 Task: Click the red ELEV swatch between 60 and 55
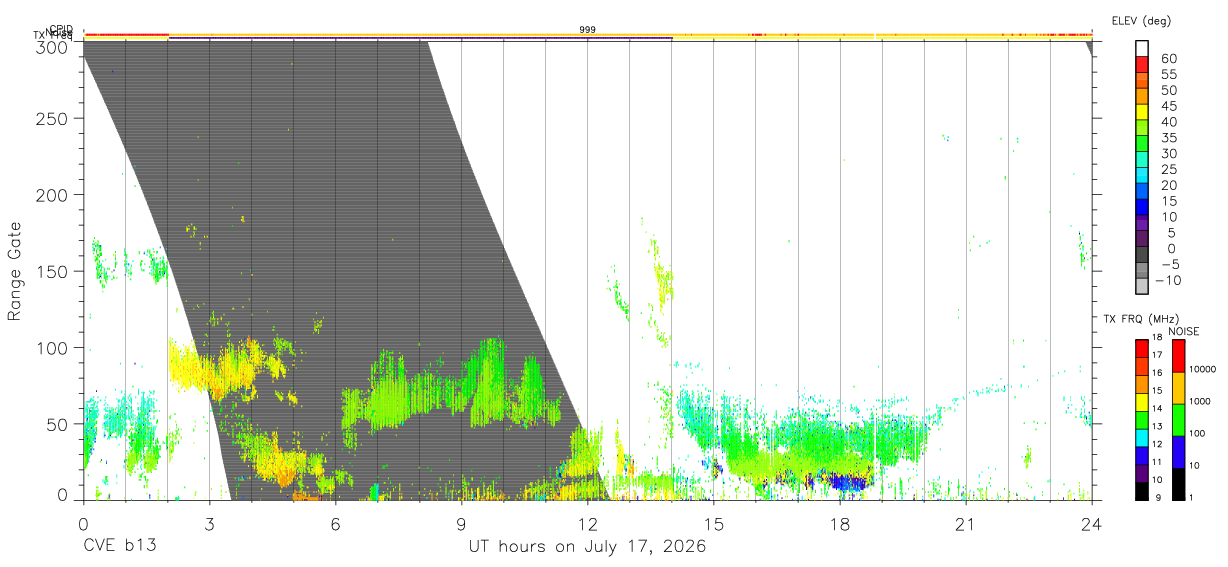pyautogui.click(x=1142, y=64)
